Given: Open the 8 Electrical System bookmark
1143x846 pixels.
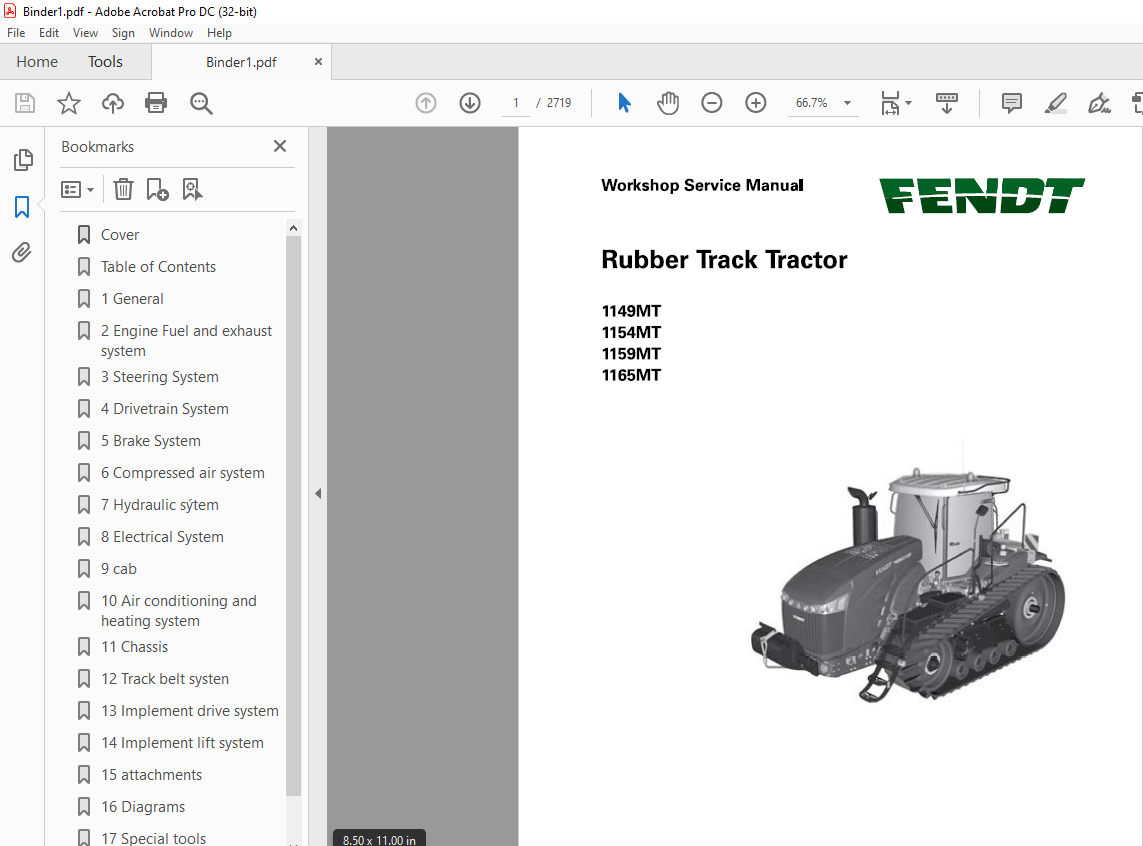Looking at the screenshot, I should 163,537.
